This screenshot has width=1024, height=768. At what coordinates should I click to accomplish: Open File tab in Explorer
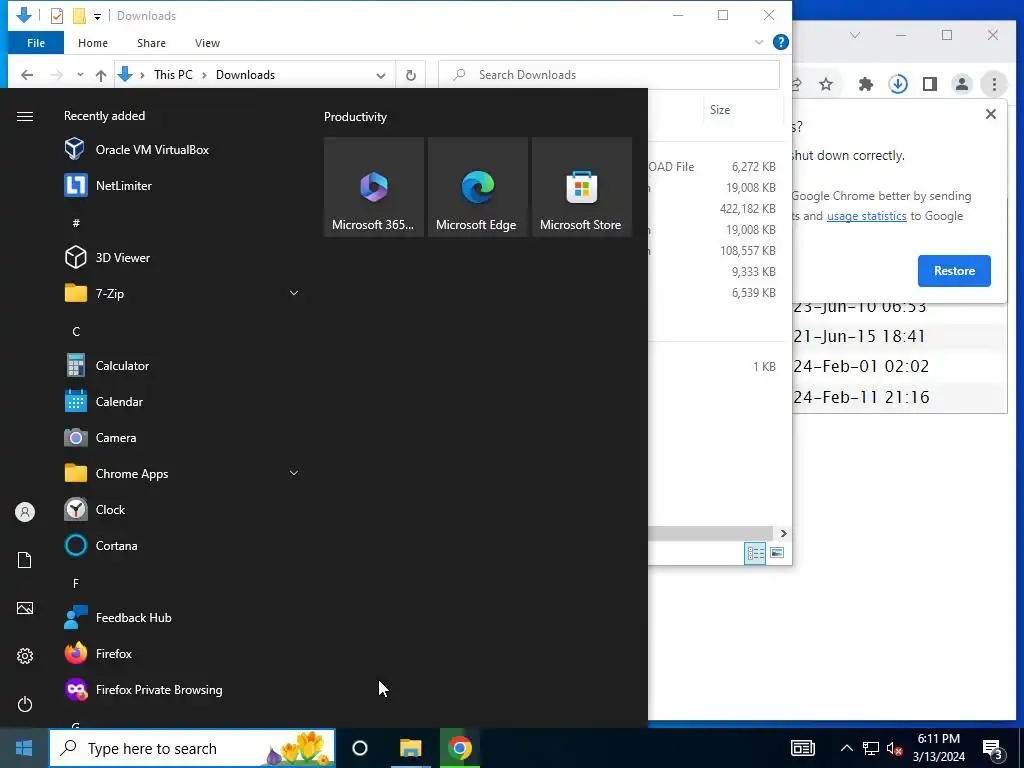click(36, 43)
